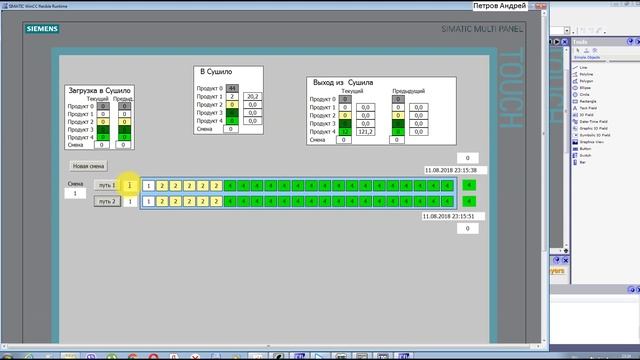Click the pointer selection icon in Tools
This screenshot has width=640, height=360.
click(x=578, y=51)
